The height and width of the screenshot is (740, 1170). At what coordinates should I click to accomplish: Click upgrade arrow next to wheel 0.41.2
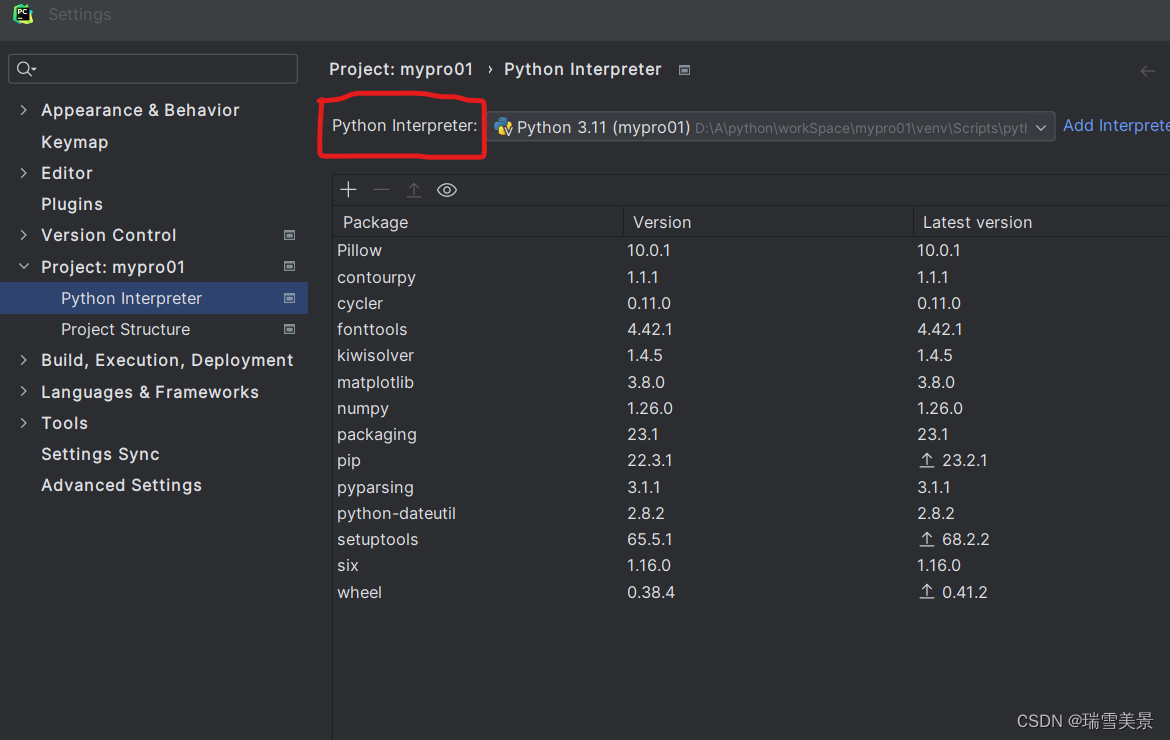tap(927, 592)
